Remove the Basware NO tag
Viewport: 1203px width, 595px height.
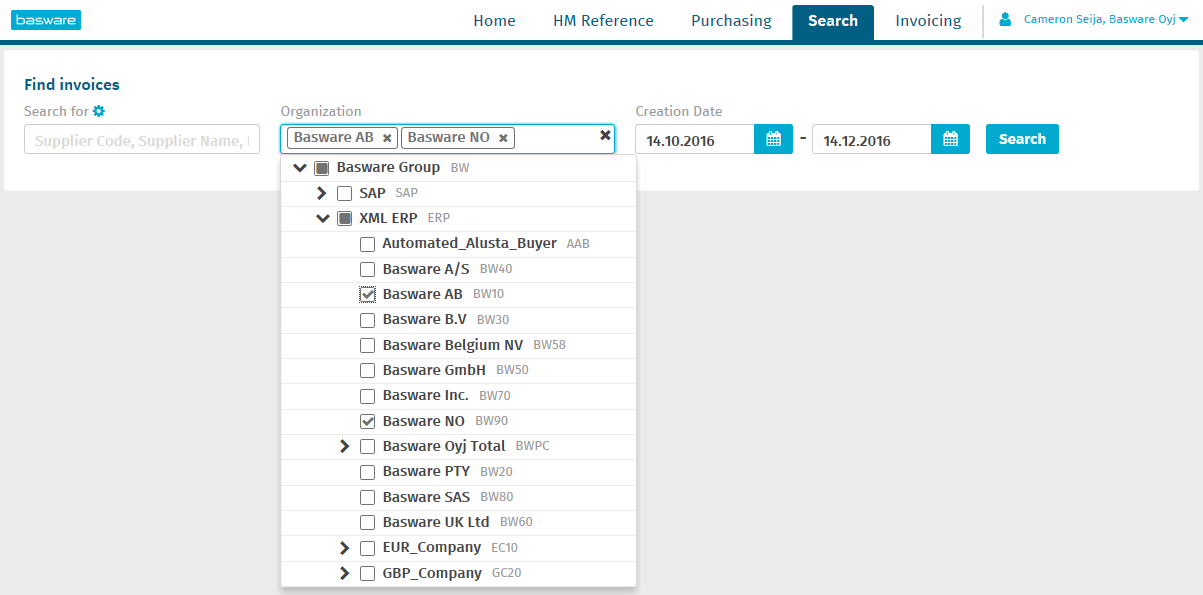(503, 138)
